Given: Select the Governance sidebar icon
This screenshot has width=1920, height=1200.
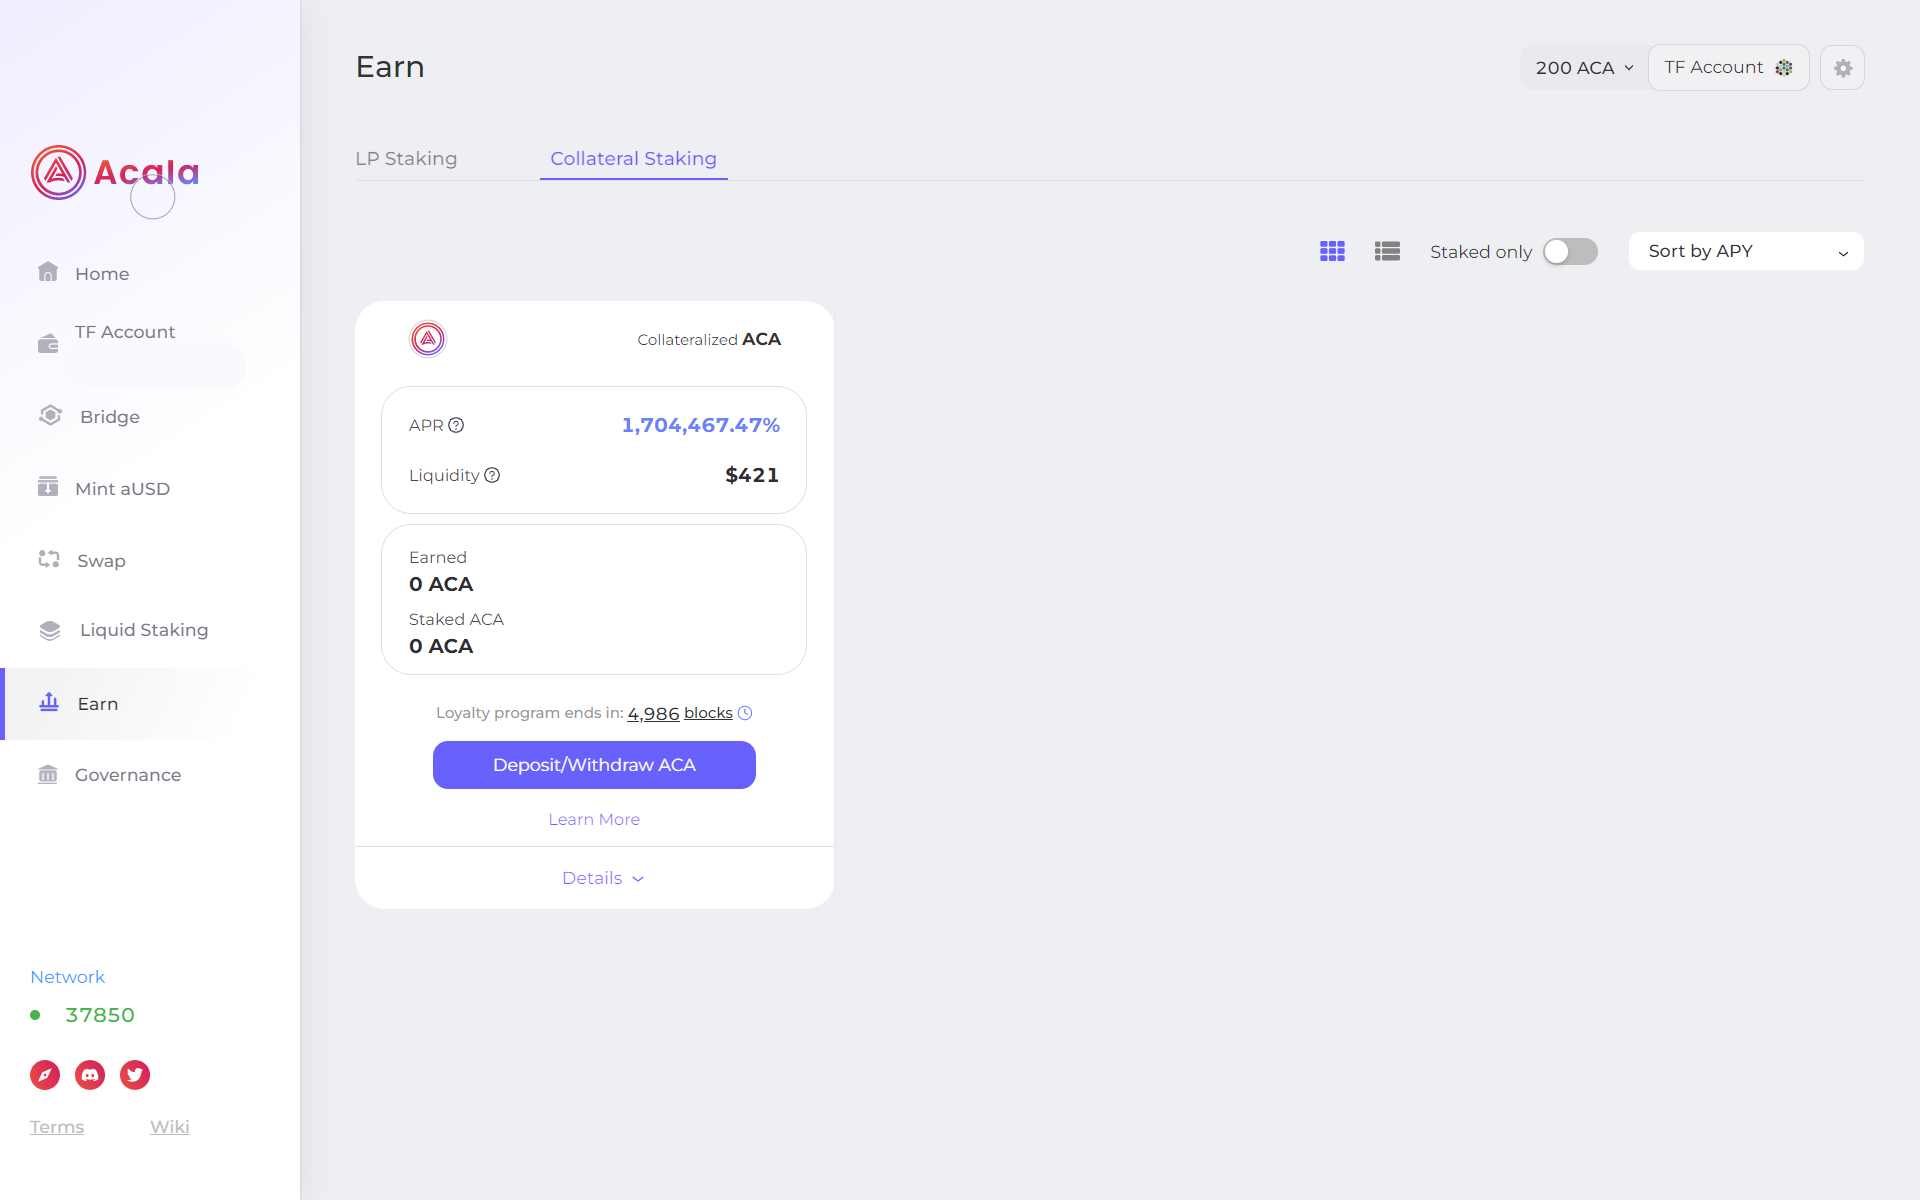Looking at the screenshot, I should [x=48, y=774].
